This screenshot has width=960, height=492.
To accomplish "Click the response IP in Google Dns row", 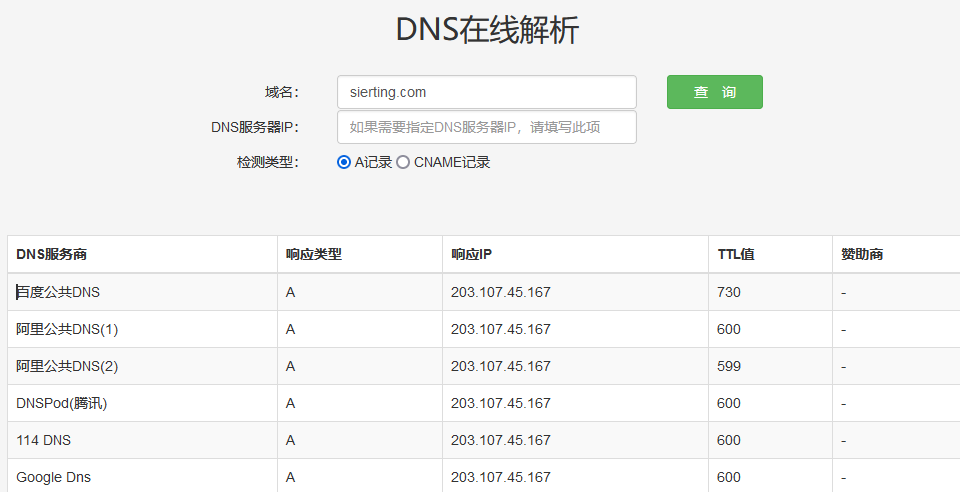I will 501,477.
